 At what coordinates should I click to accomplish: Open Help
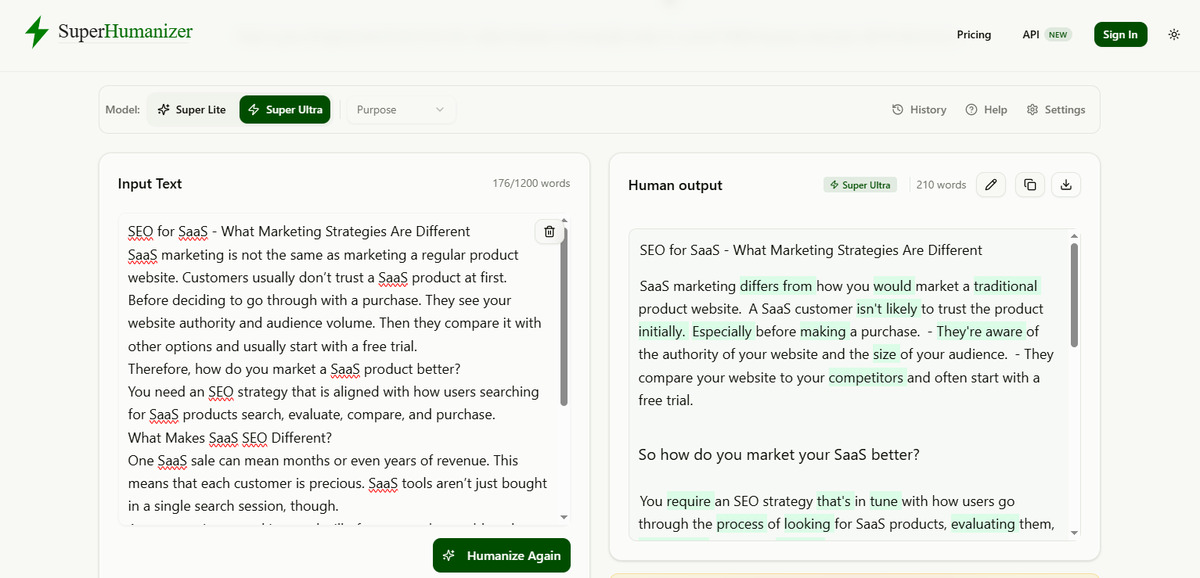click(986, 110)
